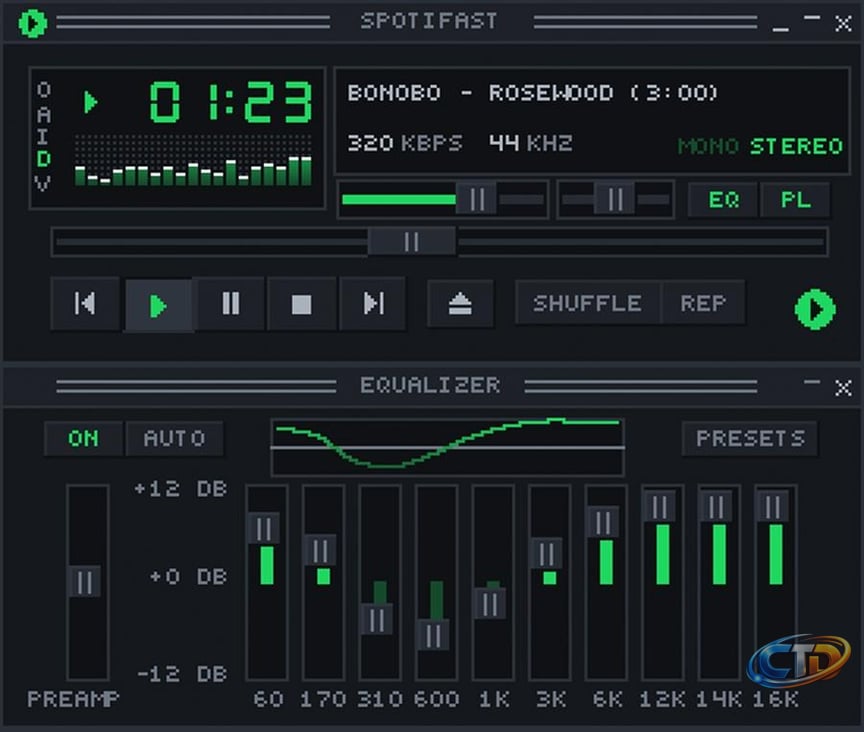Click the letter I file info indicator
The height and width of the screenshot is (732, 864).
click(x=43, y=137)
